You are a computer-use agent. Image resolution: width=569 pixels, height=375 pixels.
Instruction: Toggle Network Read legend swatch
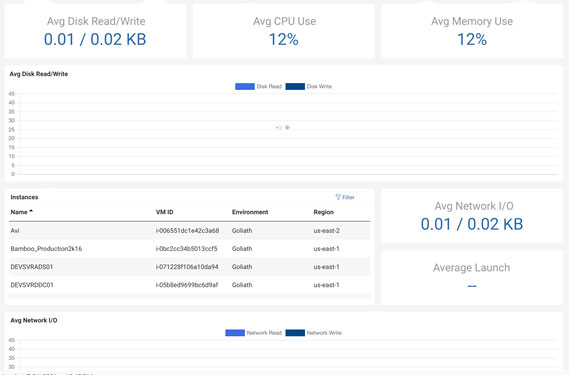235,333
